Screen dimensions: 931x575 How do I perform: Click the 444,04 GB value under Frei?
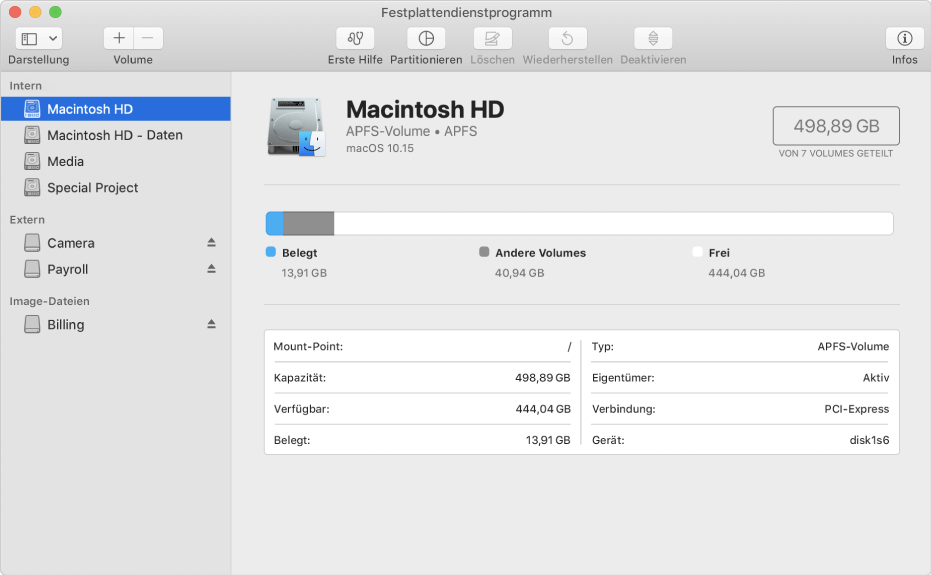point(737,273)
